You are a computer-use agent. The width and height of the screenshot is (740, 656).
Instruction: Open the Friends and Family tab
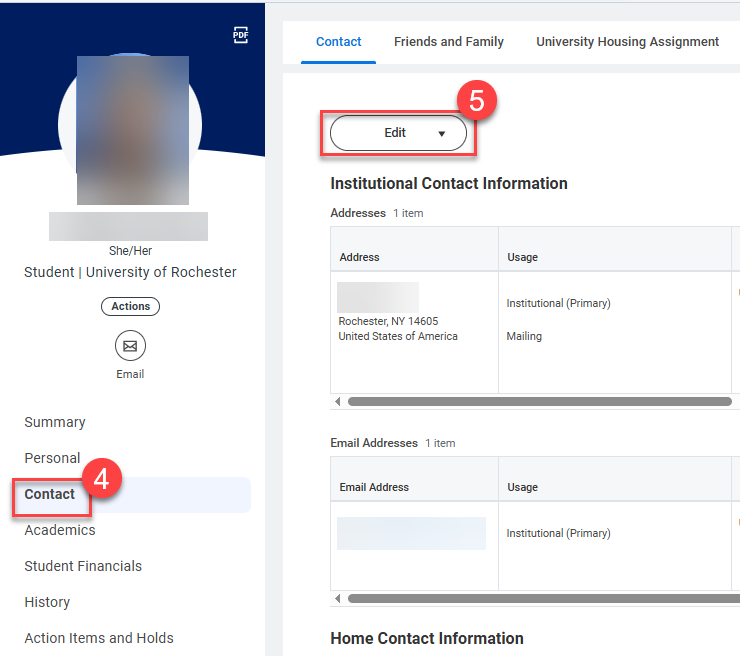[449, 42]
